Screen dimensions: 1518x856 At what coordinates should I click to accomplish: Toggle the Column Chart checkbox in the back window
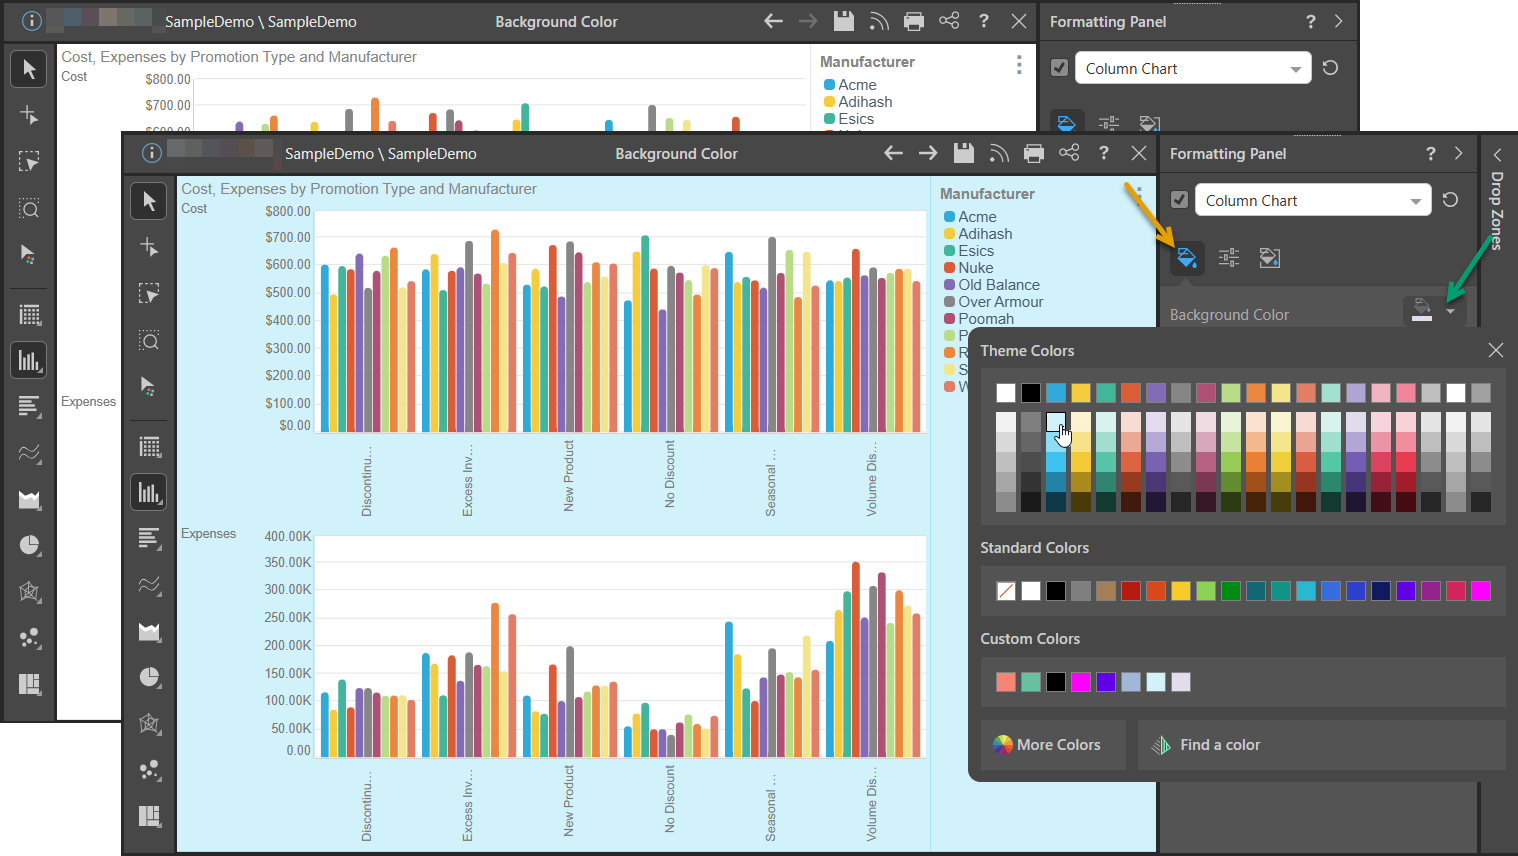click(x=1060, y=68)
